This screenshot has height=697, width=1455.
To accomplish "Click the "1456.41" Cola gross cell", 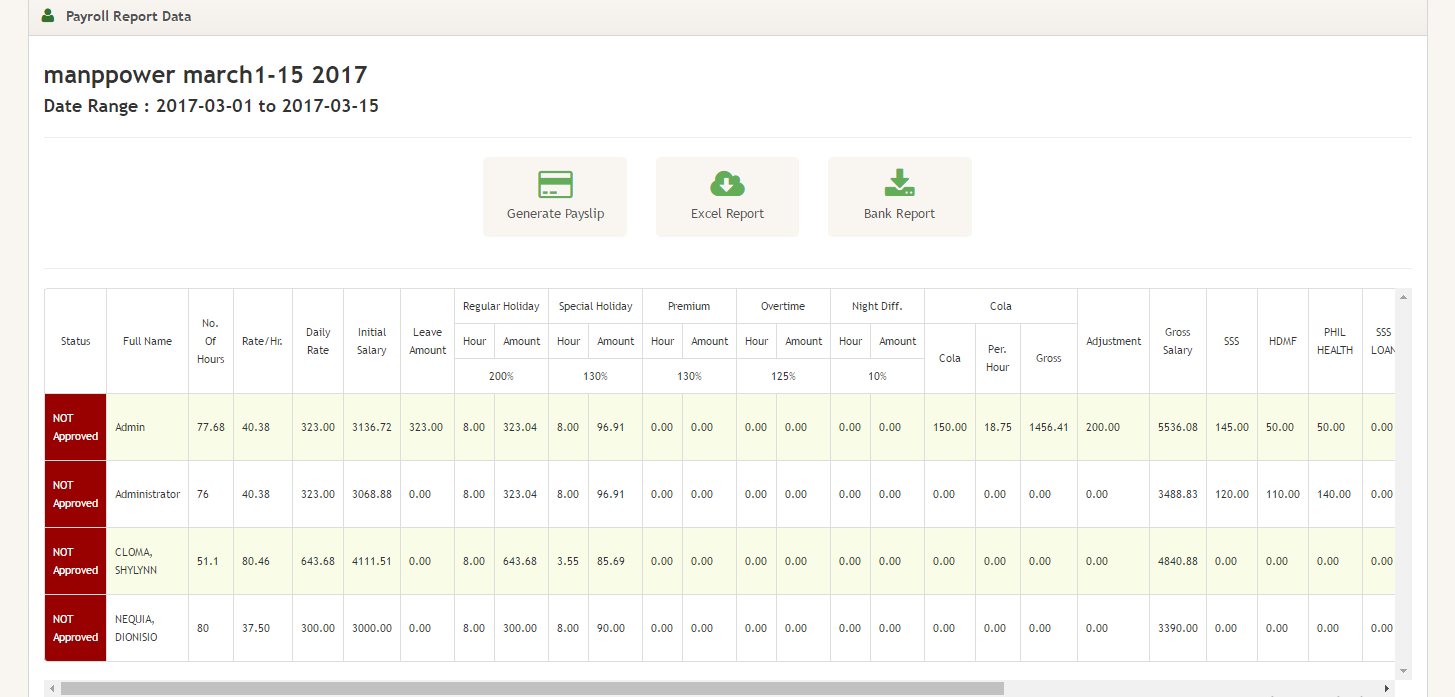I will pyautogui.click(x=1049, y=427).
